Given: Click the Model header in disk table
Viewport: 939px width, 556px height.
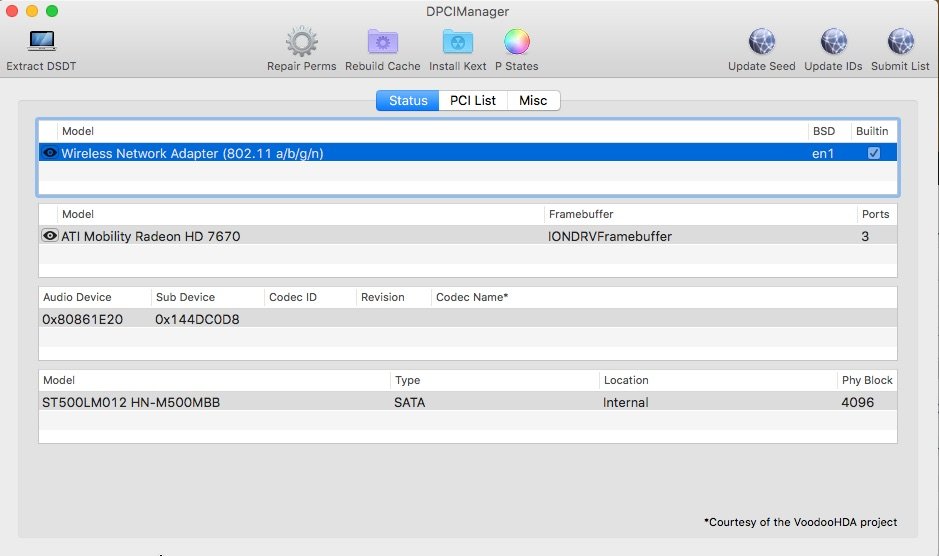Looking at the screenshot, I should (59, 380).
